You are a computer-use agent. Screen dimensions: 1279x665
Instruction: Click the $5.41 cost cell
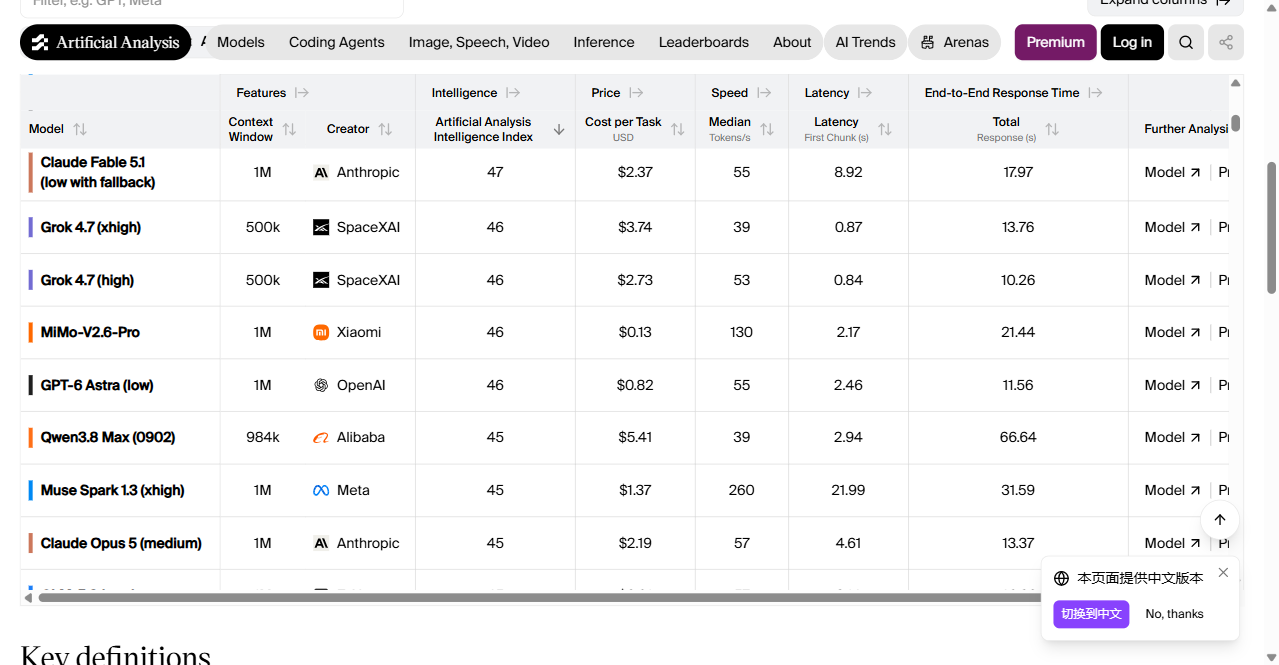(635, 437)
